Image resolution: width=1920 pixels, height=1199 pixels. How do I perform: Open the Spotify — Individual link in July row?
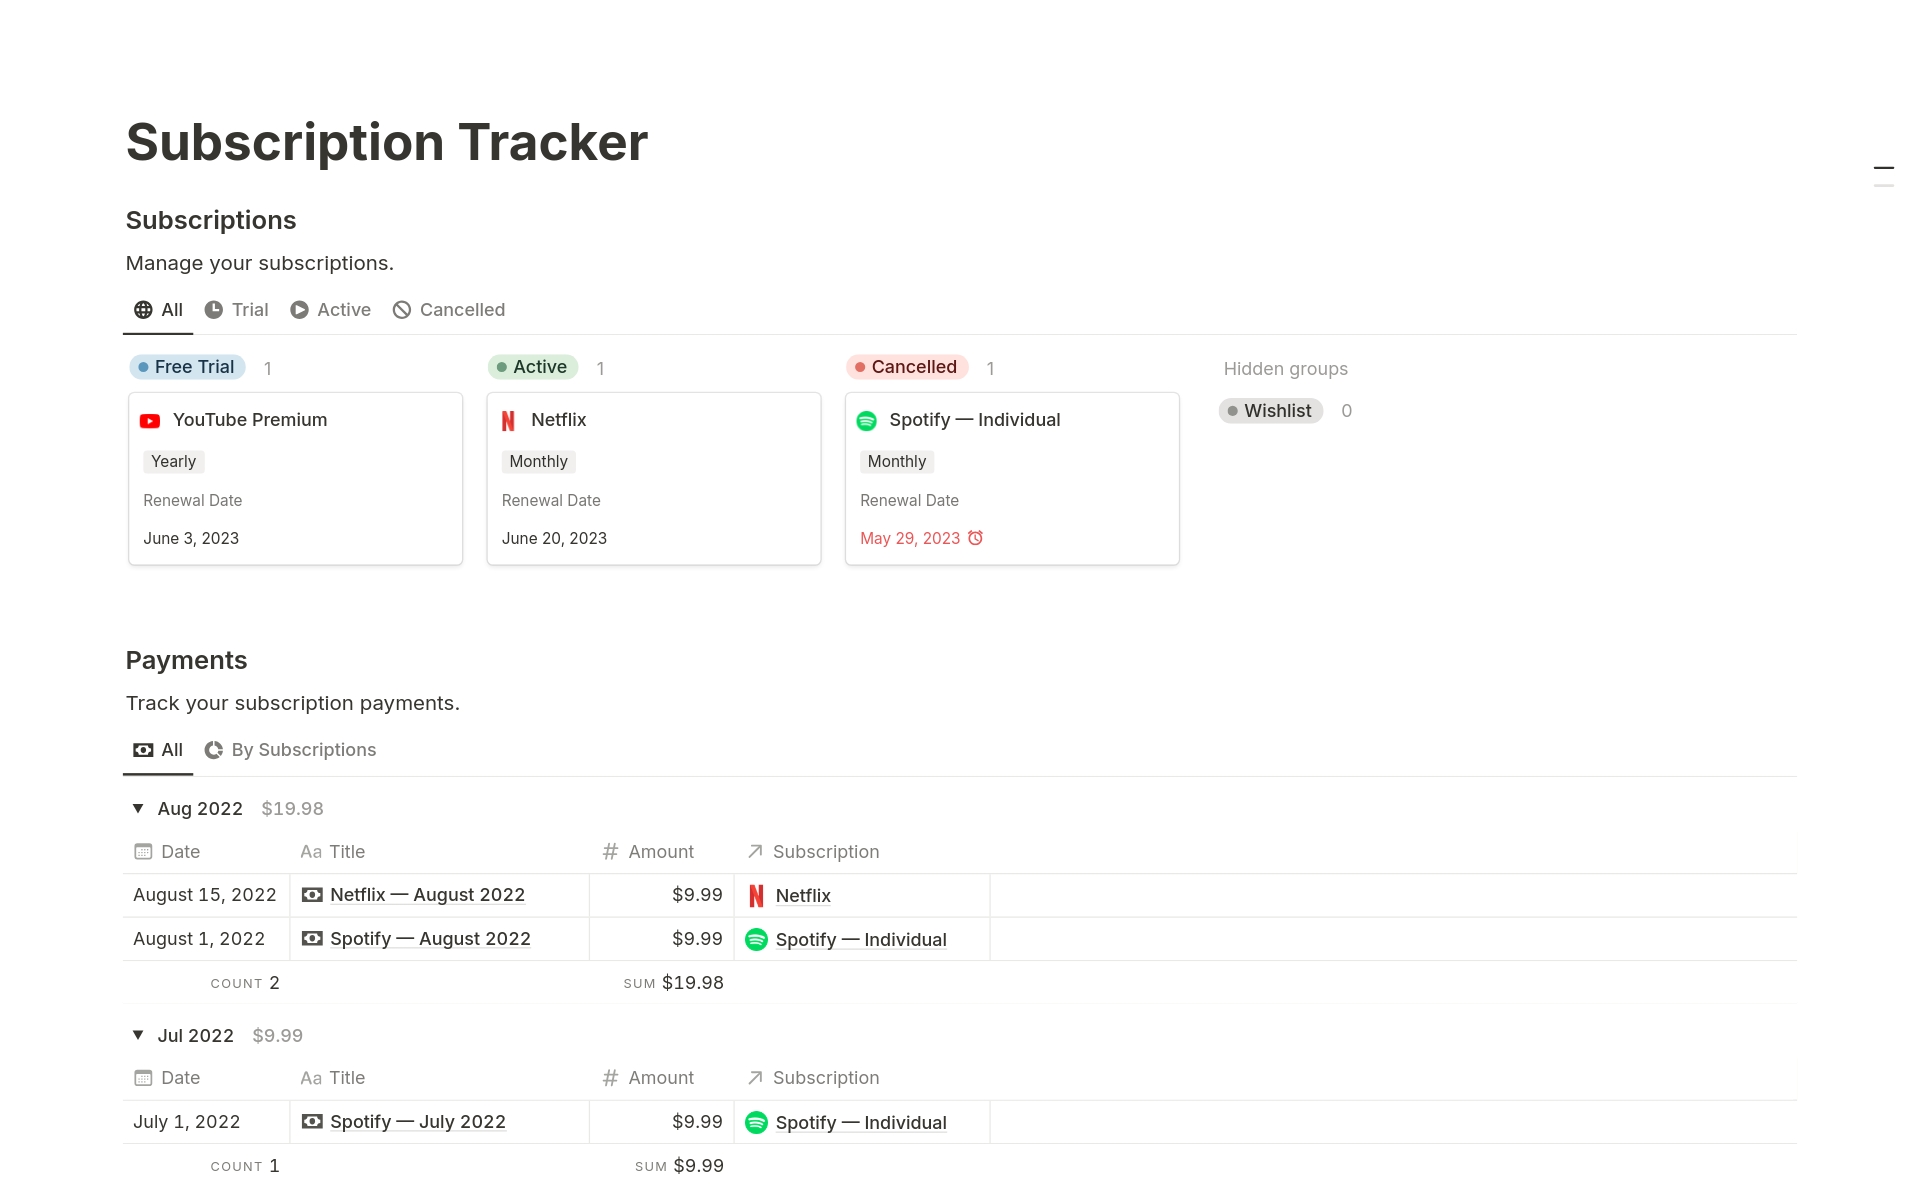click(860, 1123)
